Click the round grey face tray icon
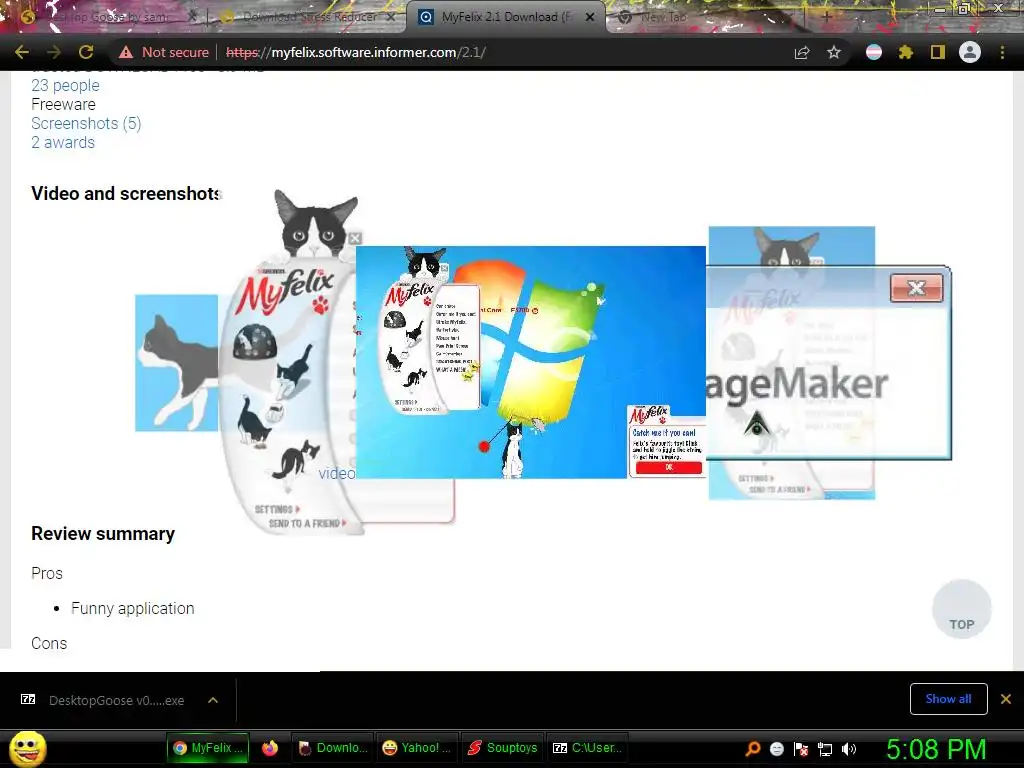1024x768 pixels. tap(776, 749)
